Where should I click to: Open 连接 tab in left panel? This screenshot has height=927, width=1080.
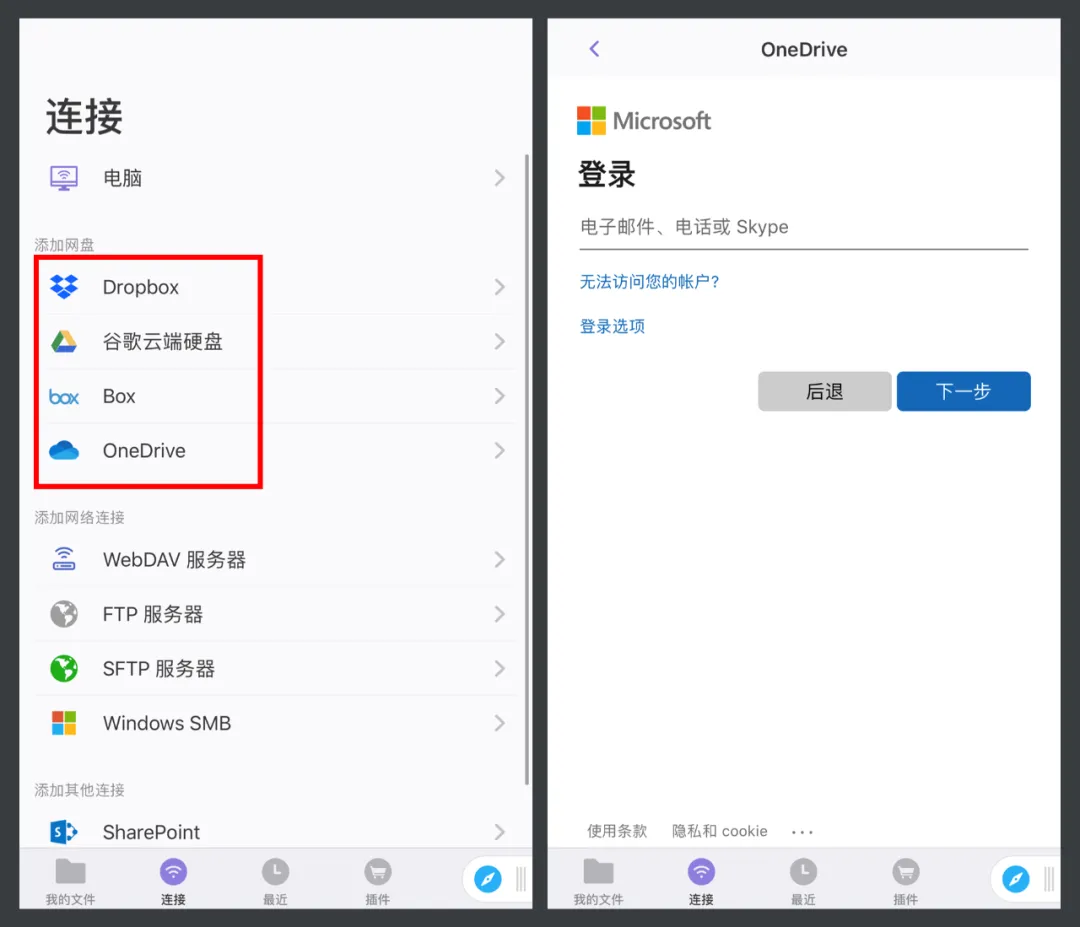(x=173, y=882)
